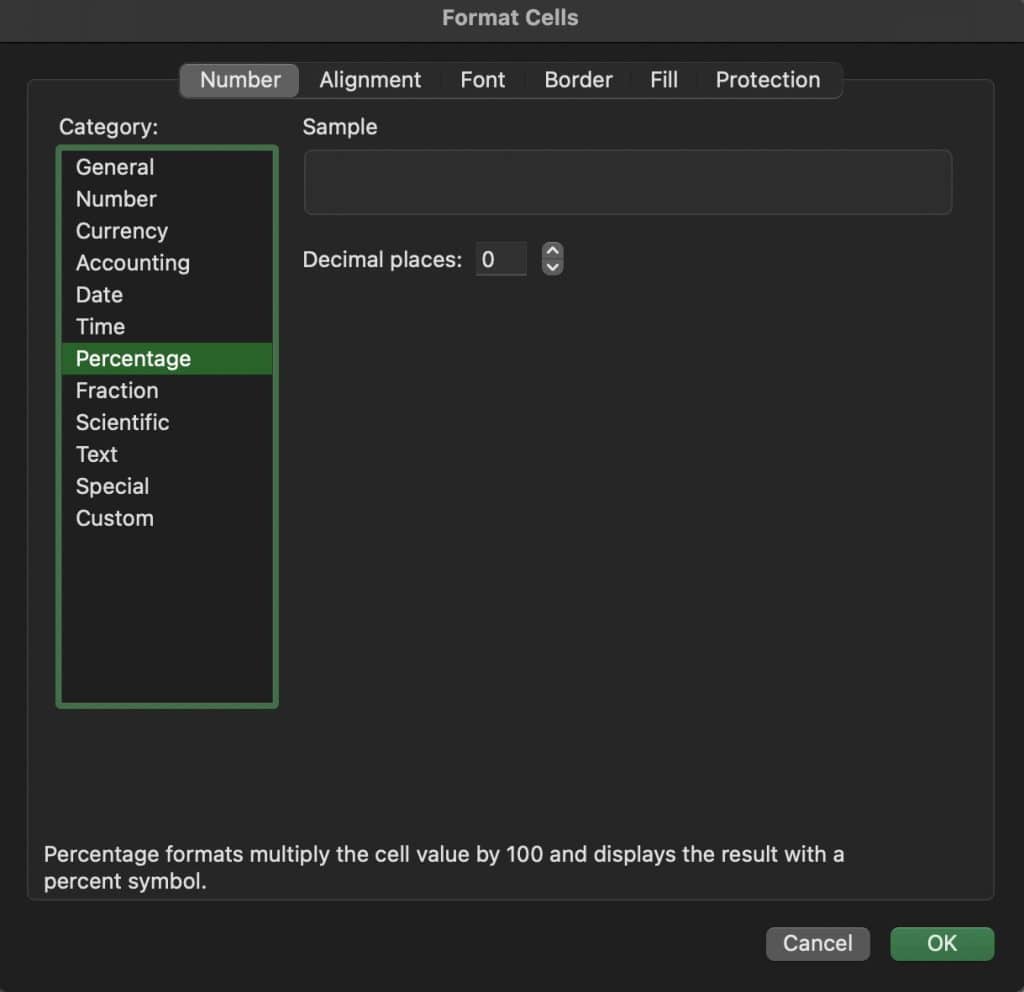
Task: Pick the Custom category
Action: click(x=114, y=518)
